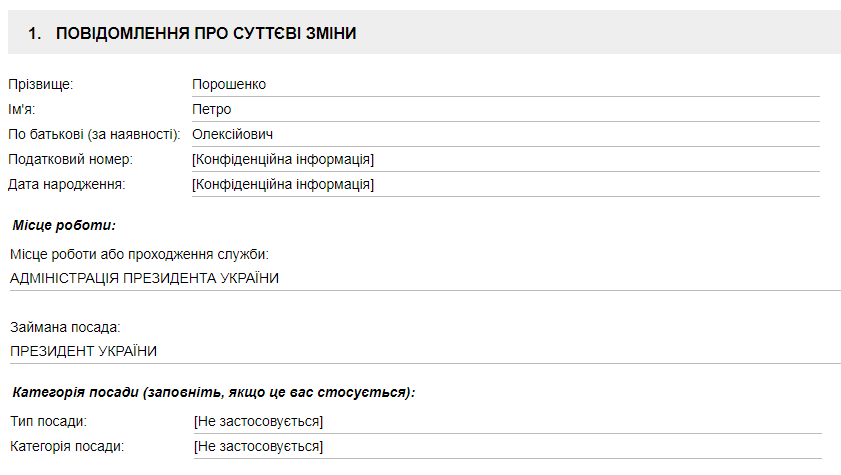Select the position value "ПРЕЗИДЕНТ УКРАЇНИ"

(x=83, y=351)
